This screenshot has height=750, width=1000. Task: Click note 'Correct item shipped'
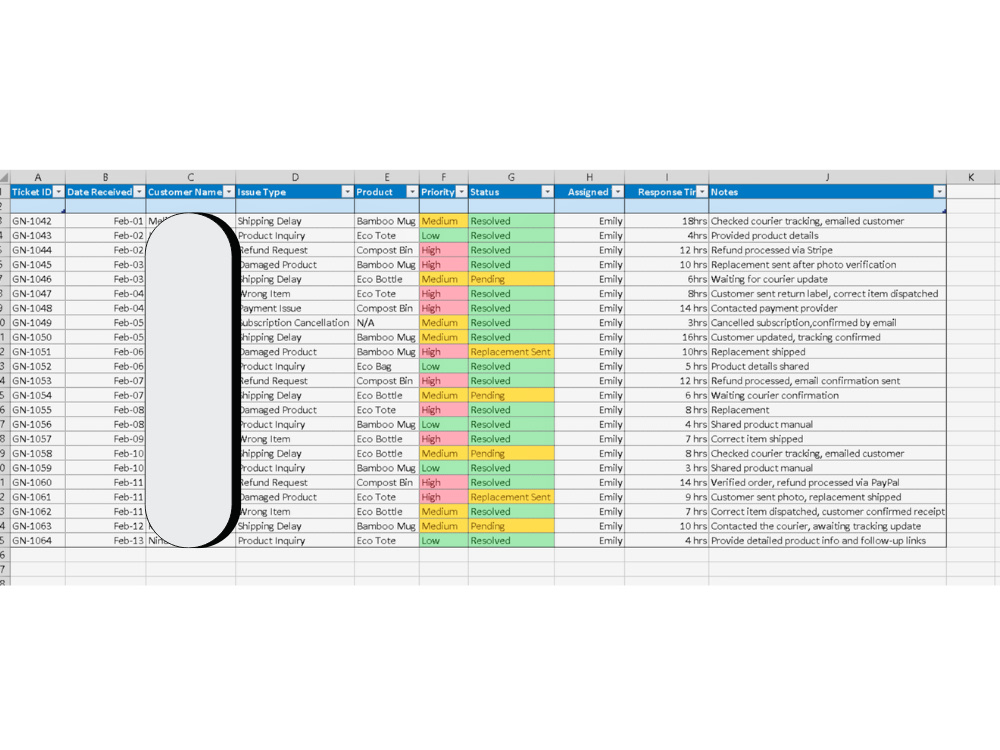point(757,439)
